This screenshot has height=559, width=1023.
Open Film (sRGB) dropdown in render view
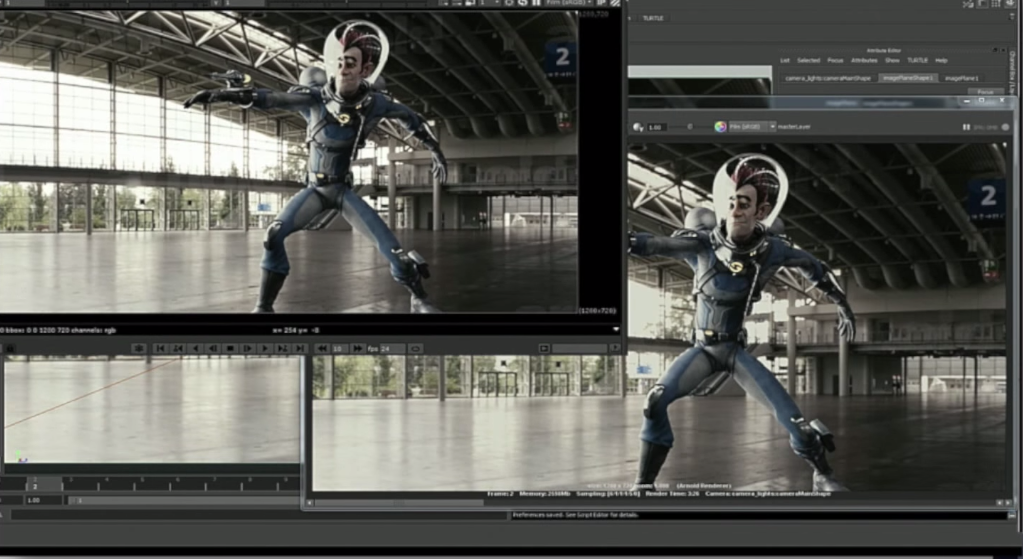(750, 127)
